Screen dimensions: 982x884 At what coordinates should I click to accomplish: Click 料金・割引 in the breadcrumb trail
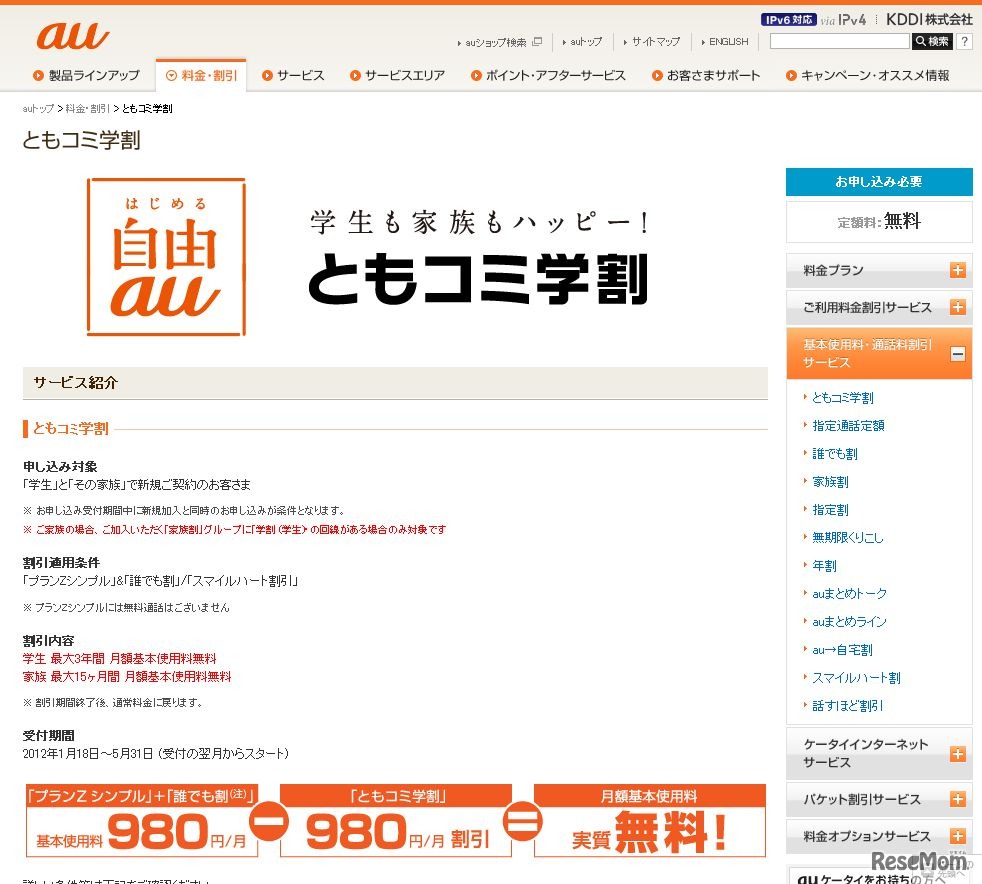click(85, 109)
